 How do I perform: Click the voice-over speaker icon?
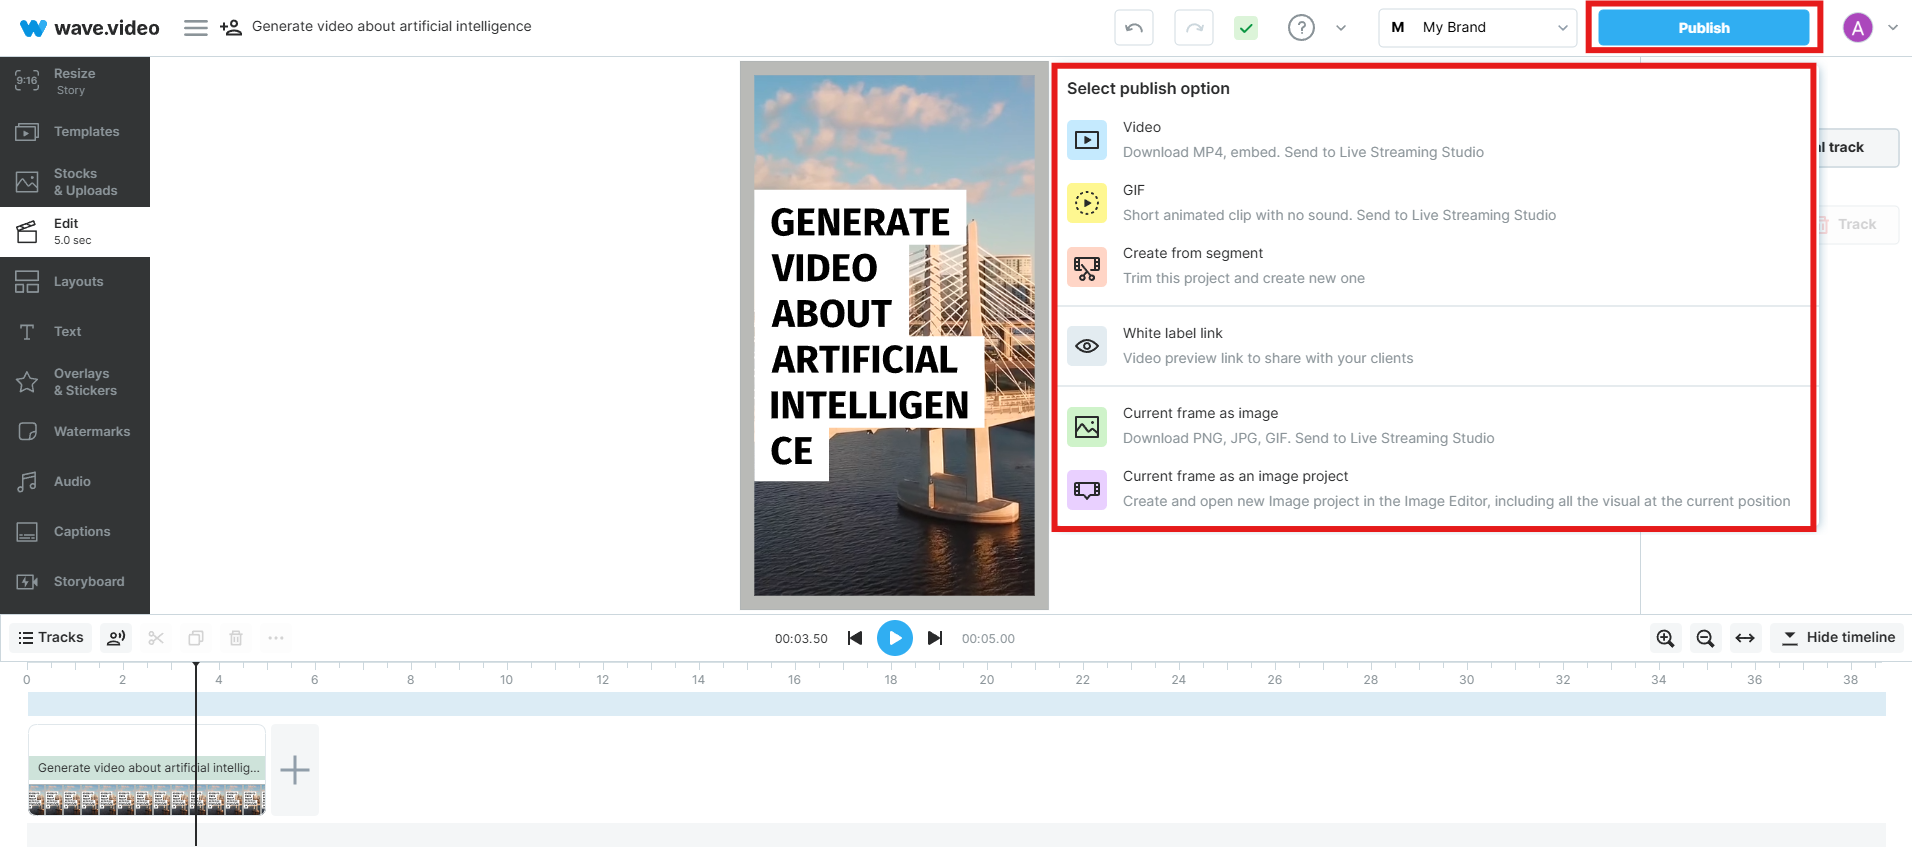coord(116,638)
